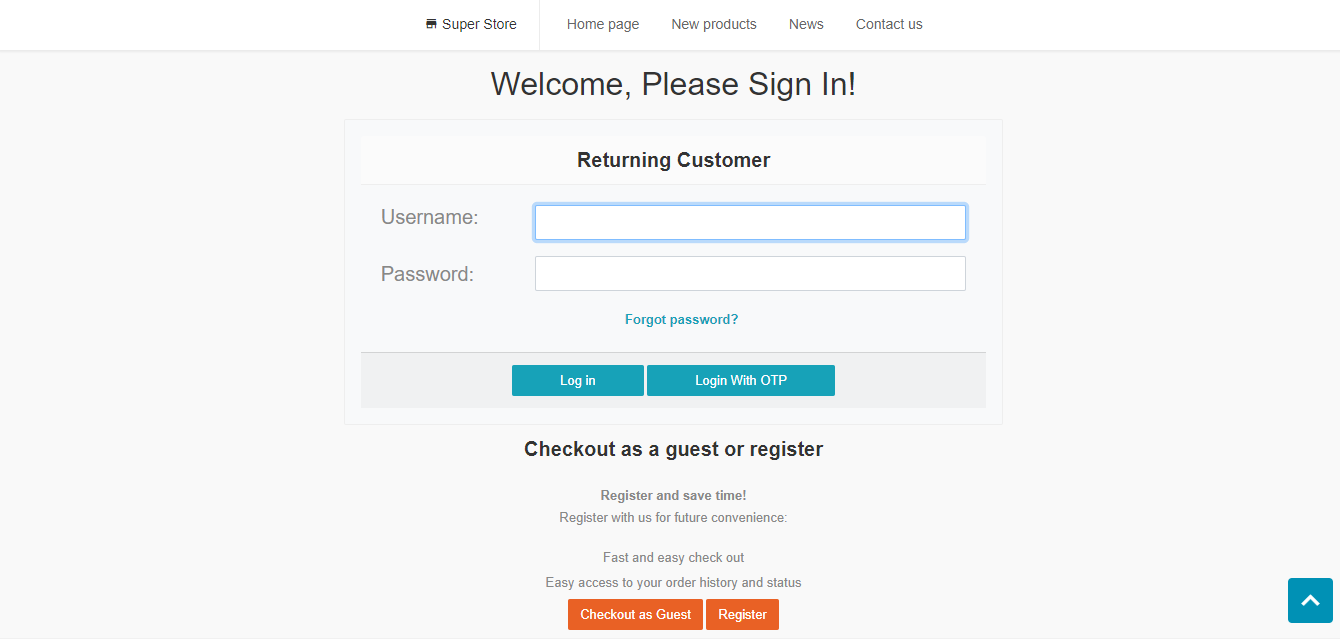1340x639 pixels.
Task: Click the Checkout as Guest button
Action: [x=635, y=614]
